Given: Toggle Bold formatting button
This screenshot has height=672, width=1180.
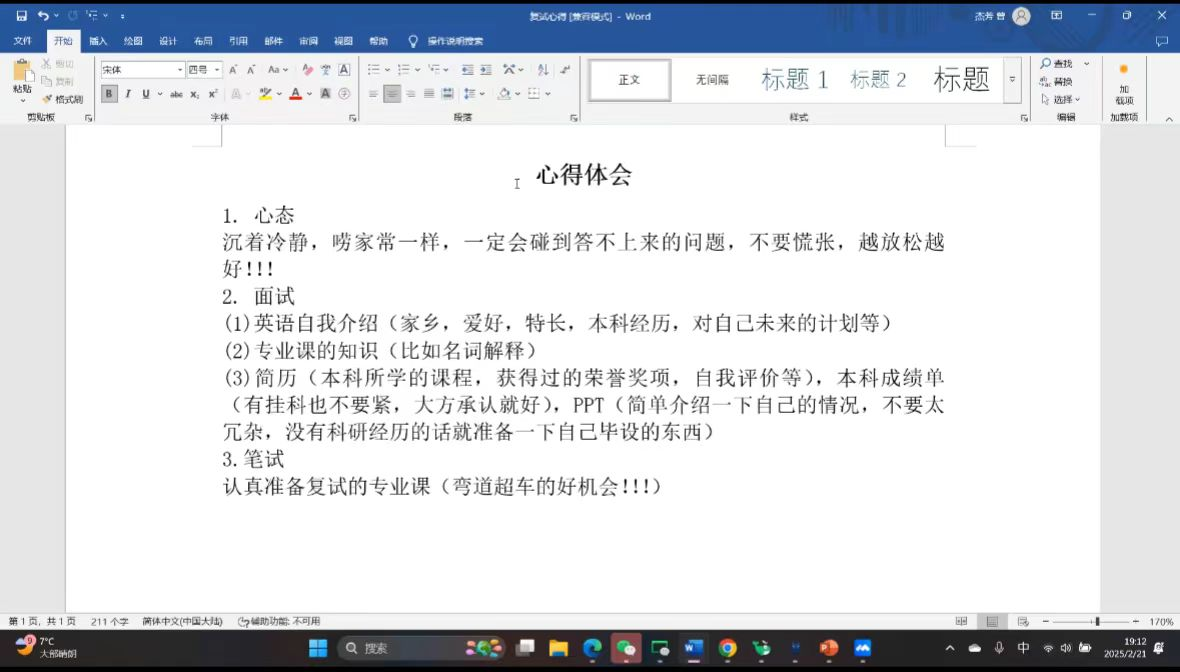Looking at the screenshot, I should pyautogui.click(x=109, y=94).
